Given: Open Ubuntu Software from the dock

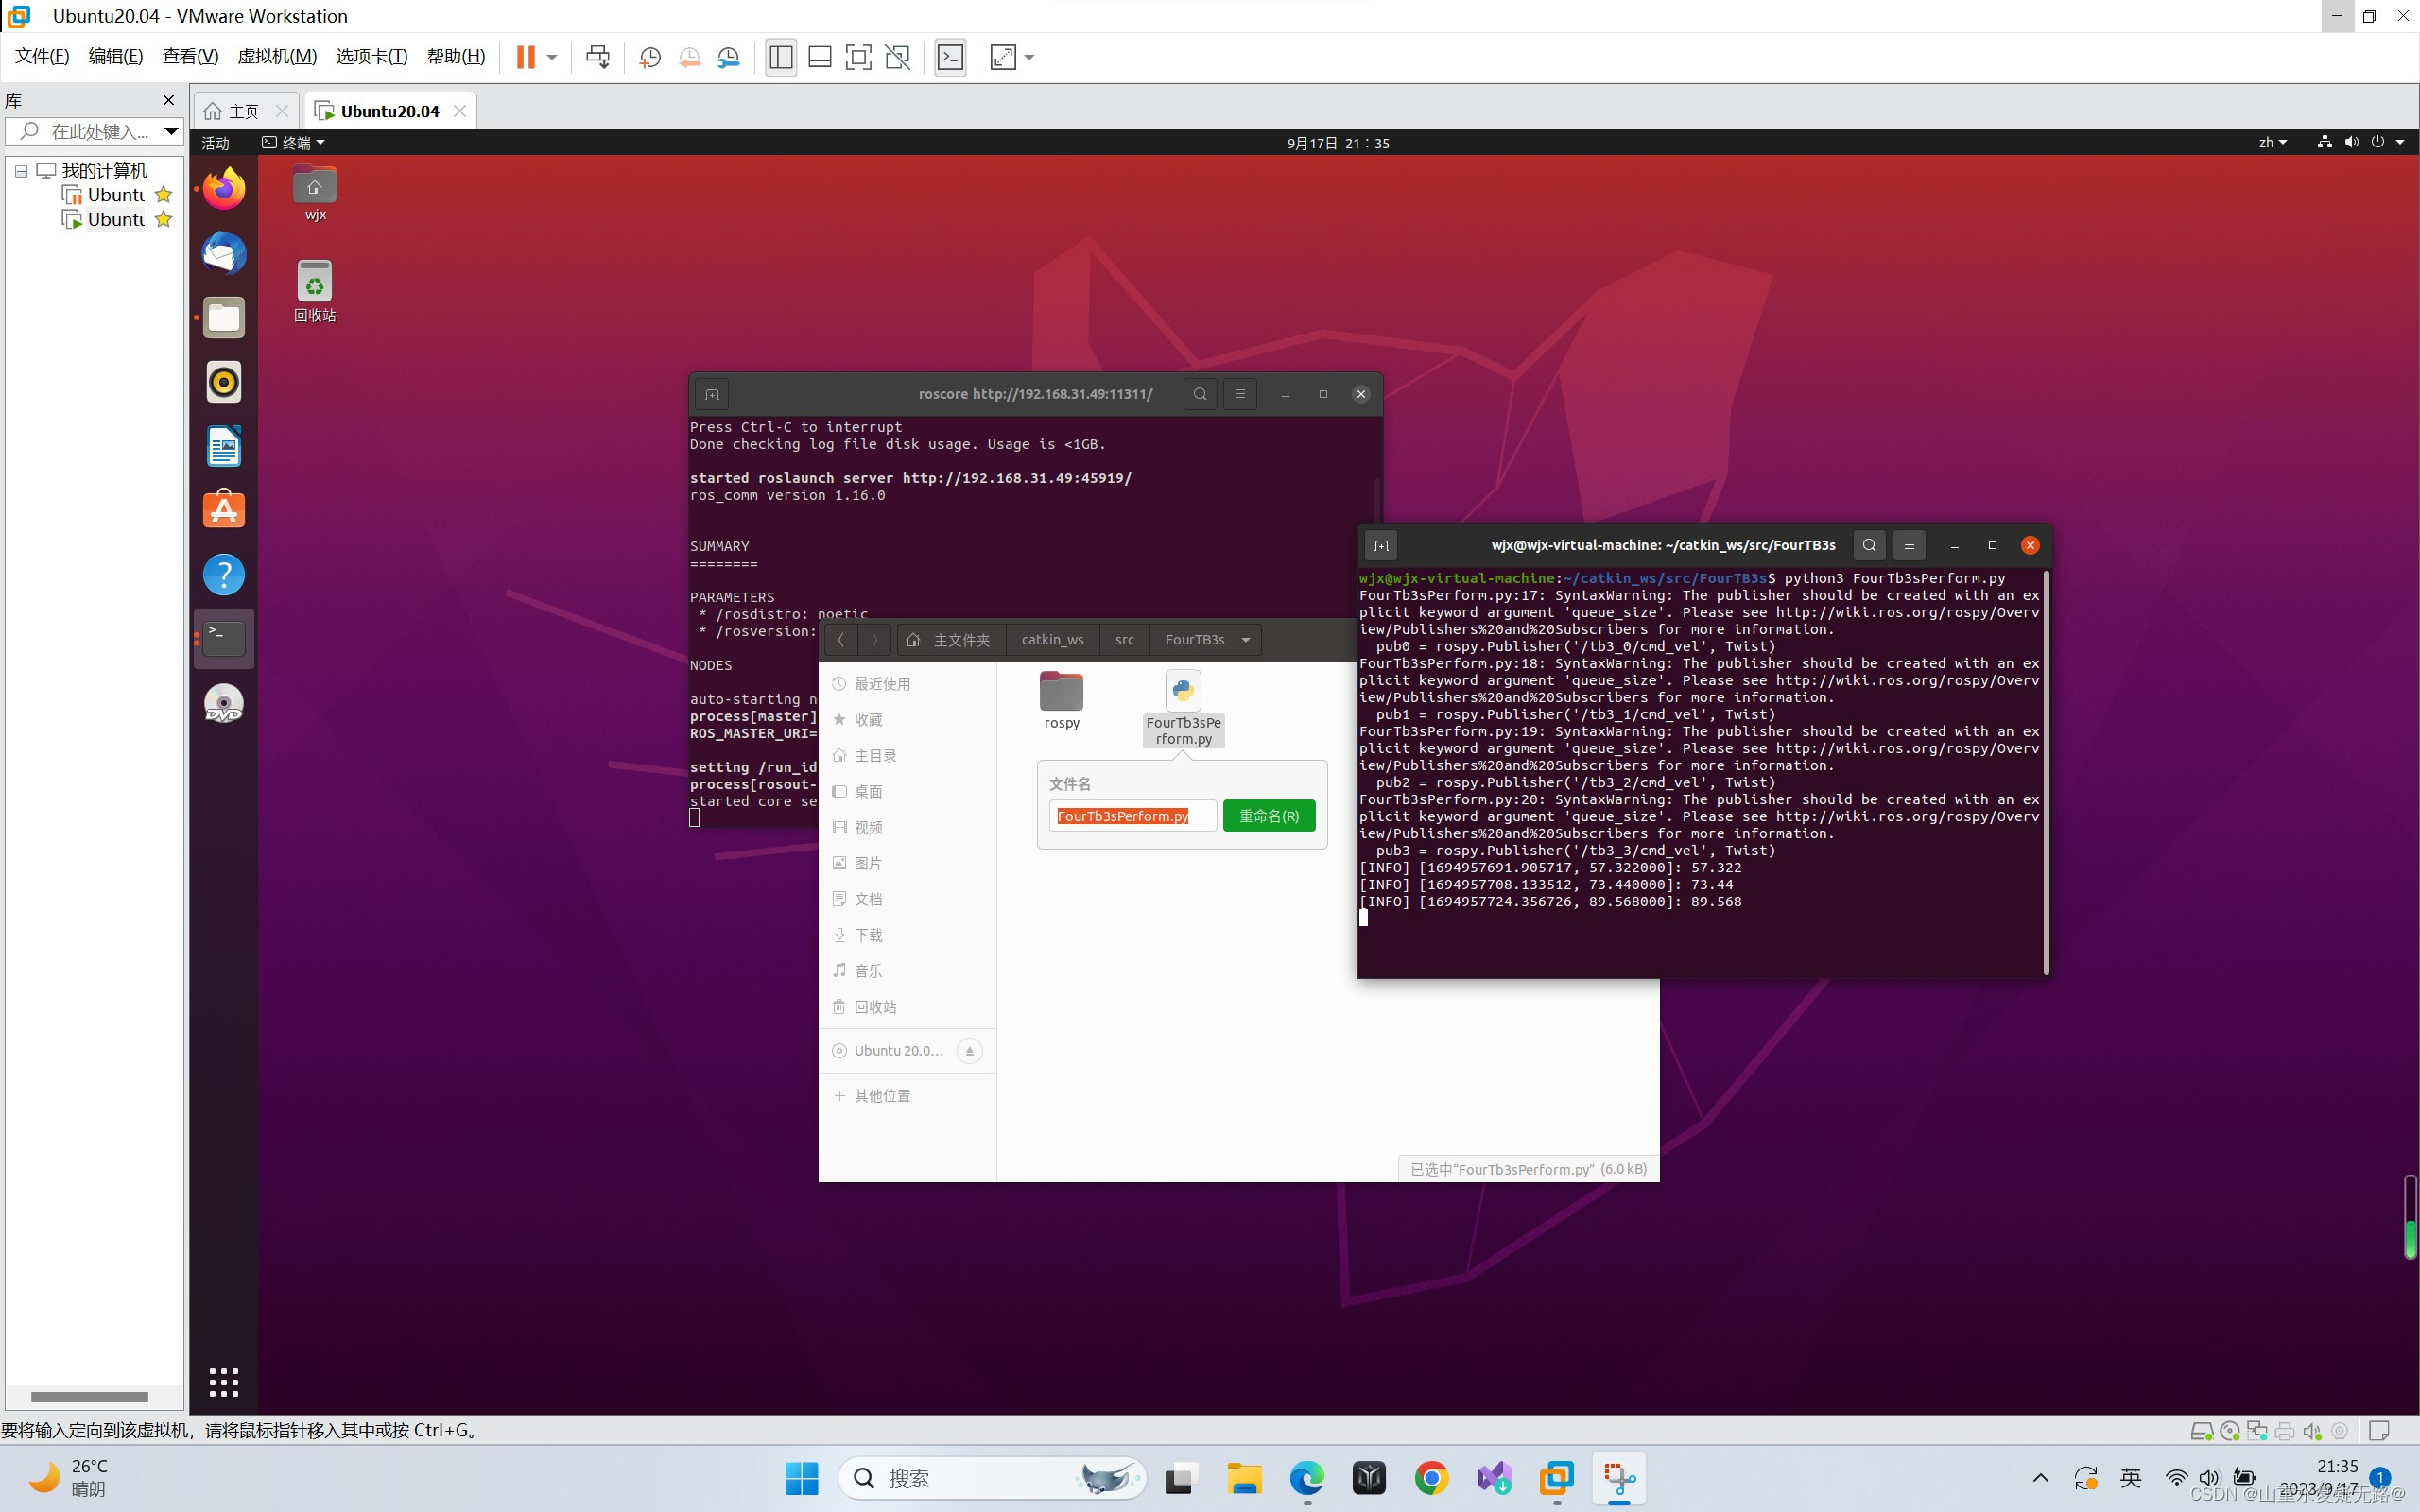Looking at the screenshot, I should pos(224,510).
